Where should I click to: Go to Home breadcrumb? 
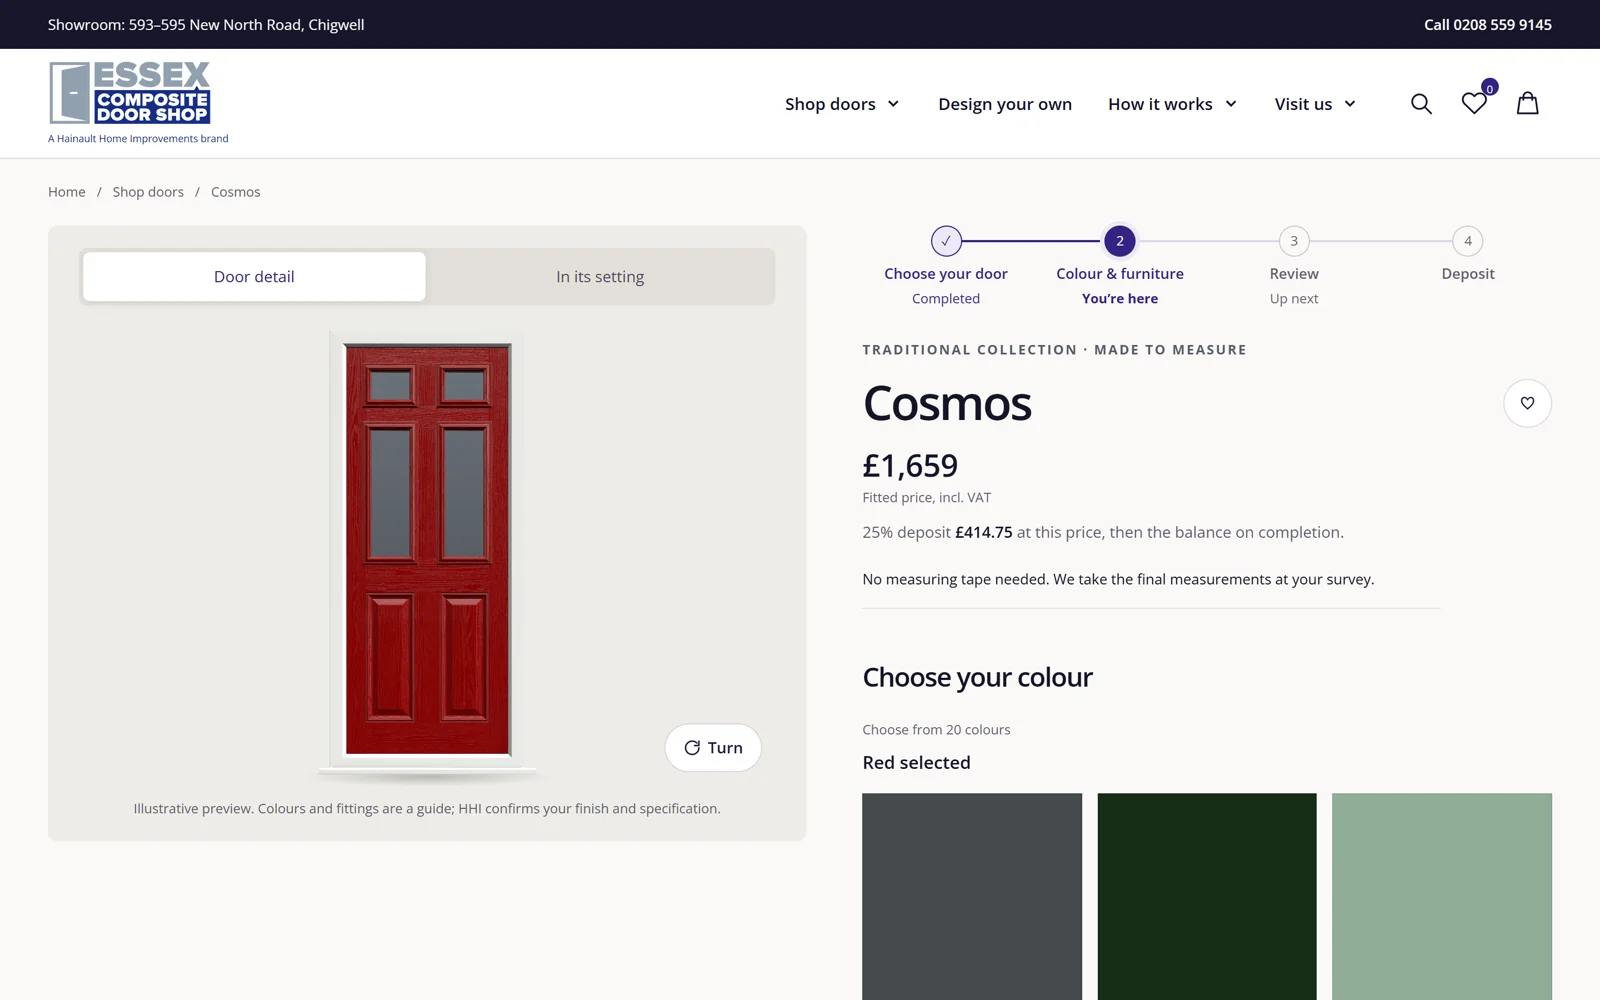pos(67,192)
